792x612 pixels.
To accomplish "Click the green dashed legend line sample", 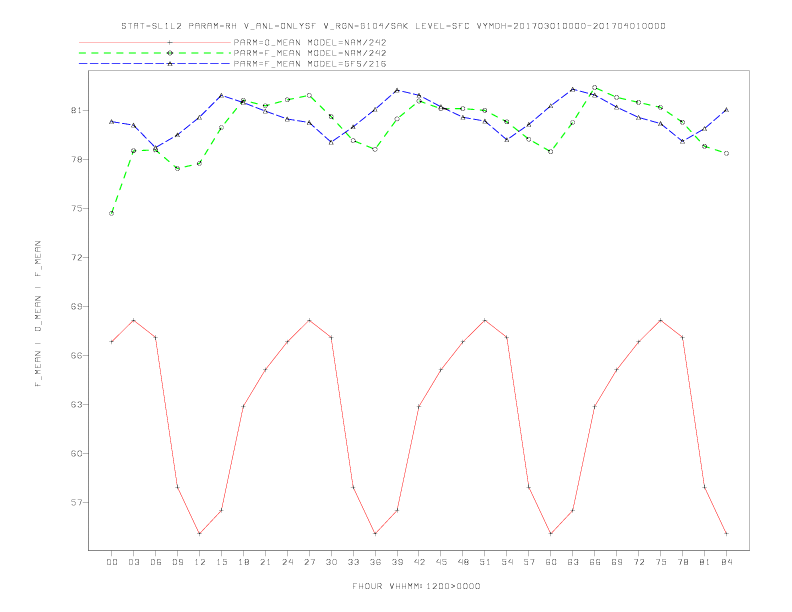I will pyautogui.click(x=155, y=53).
